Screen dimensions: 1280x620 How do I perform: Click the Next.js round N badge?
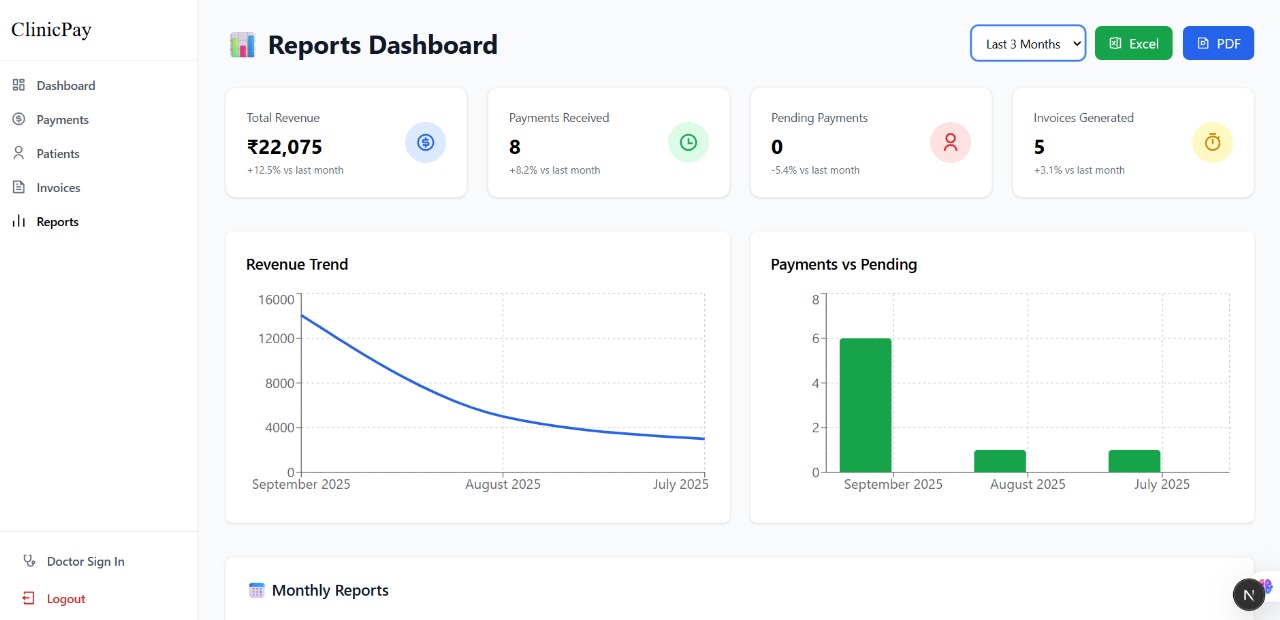coord(1248,594)
